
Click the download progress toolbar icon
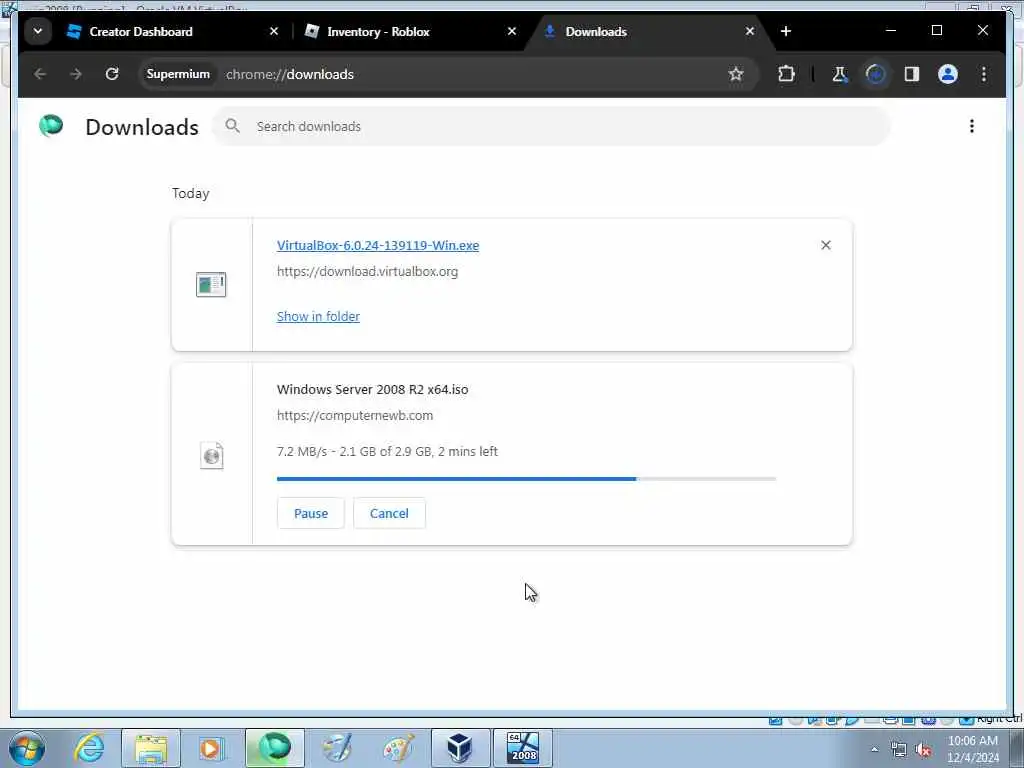876,74
